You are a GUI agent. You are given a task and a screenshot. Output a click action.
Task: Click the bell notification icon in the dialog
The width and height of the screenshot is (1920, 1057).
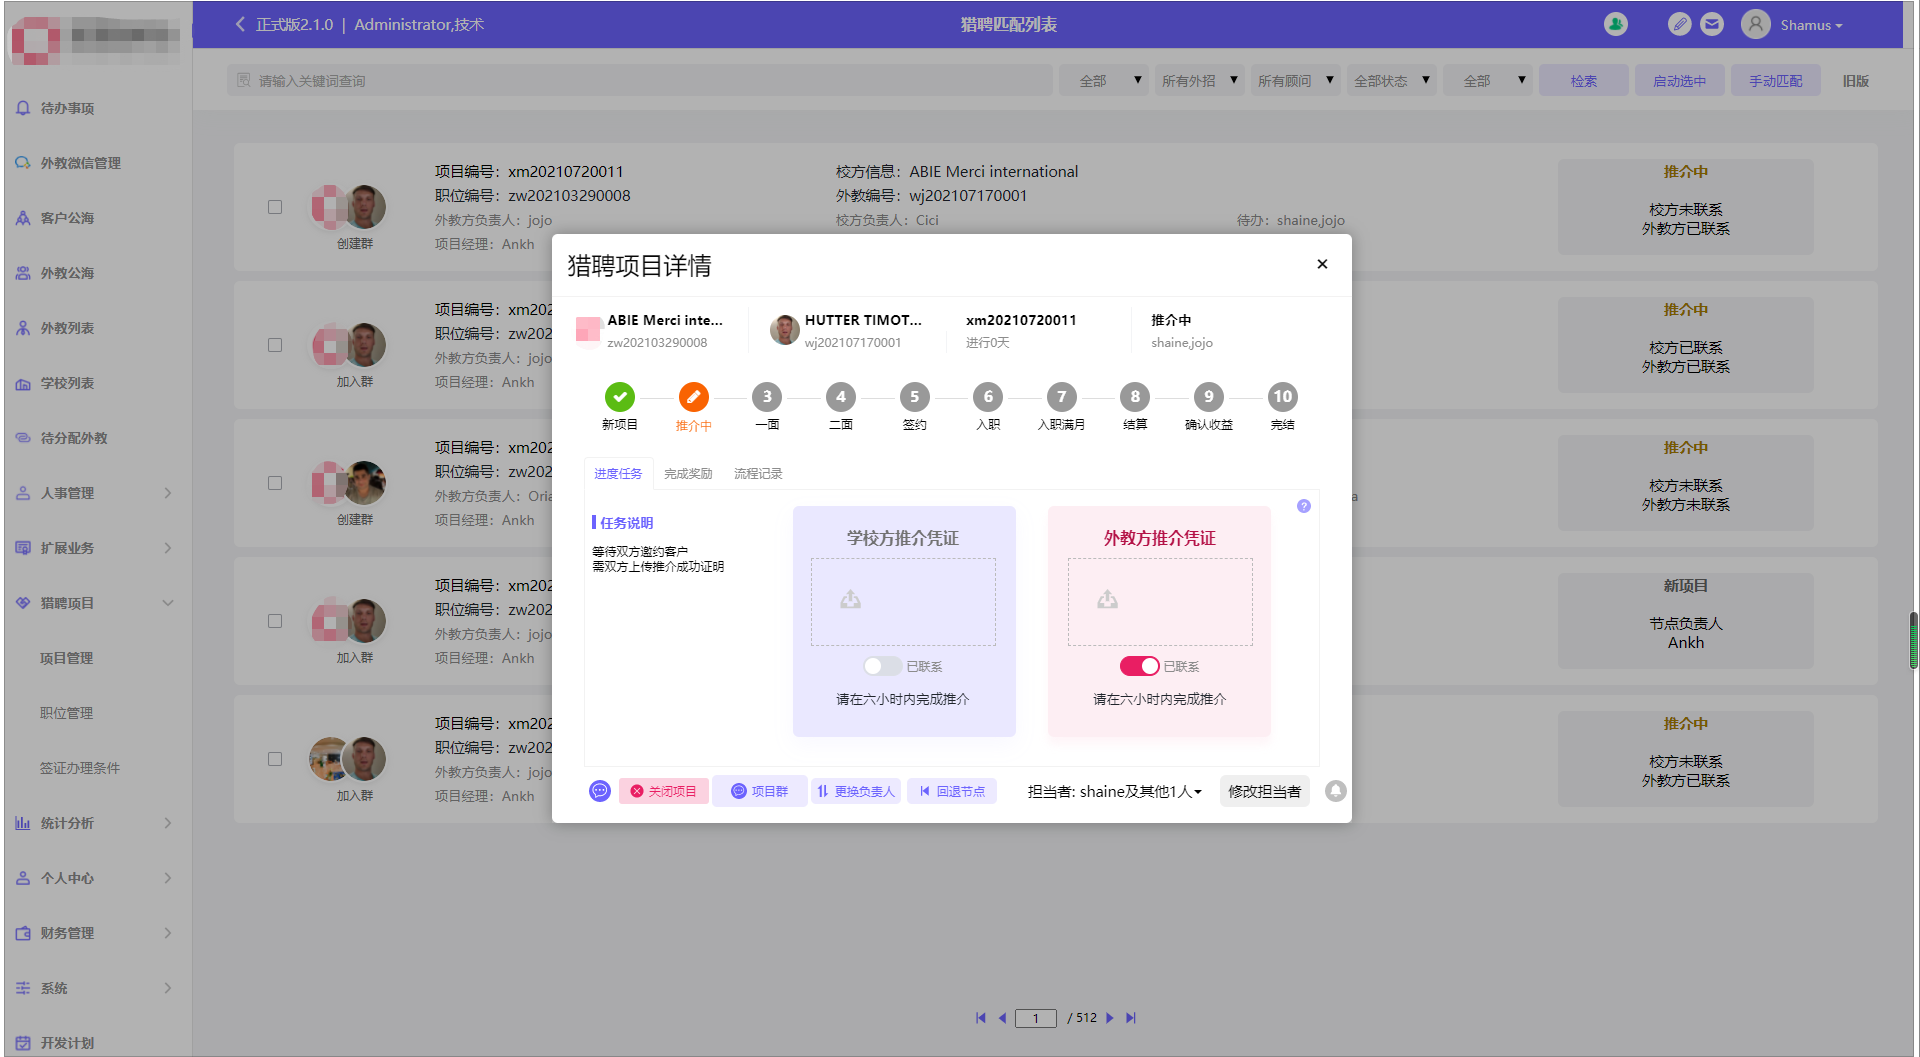[1335, 791]
